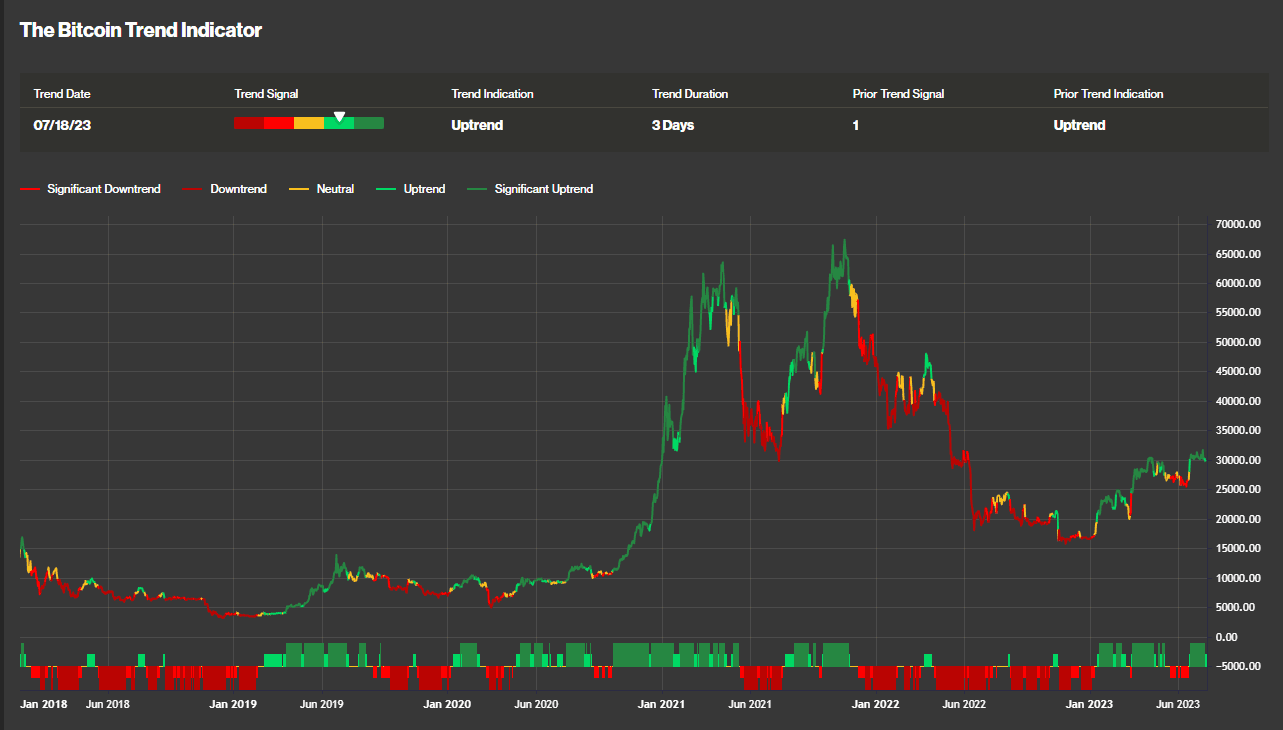Click the Jan 2022 x-axis label

[x=875, y=704]
